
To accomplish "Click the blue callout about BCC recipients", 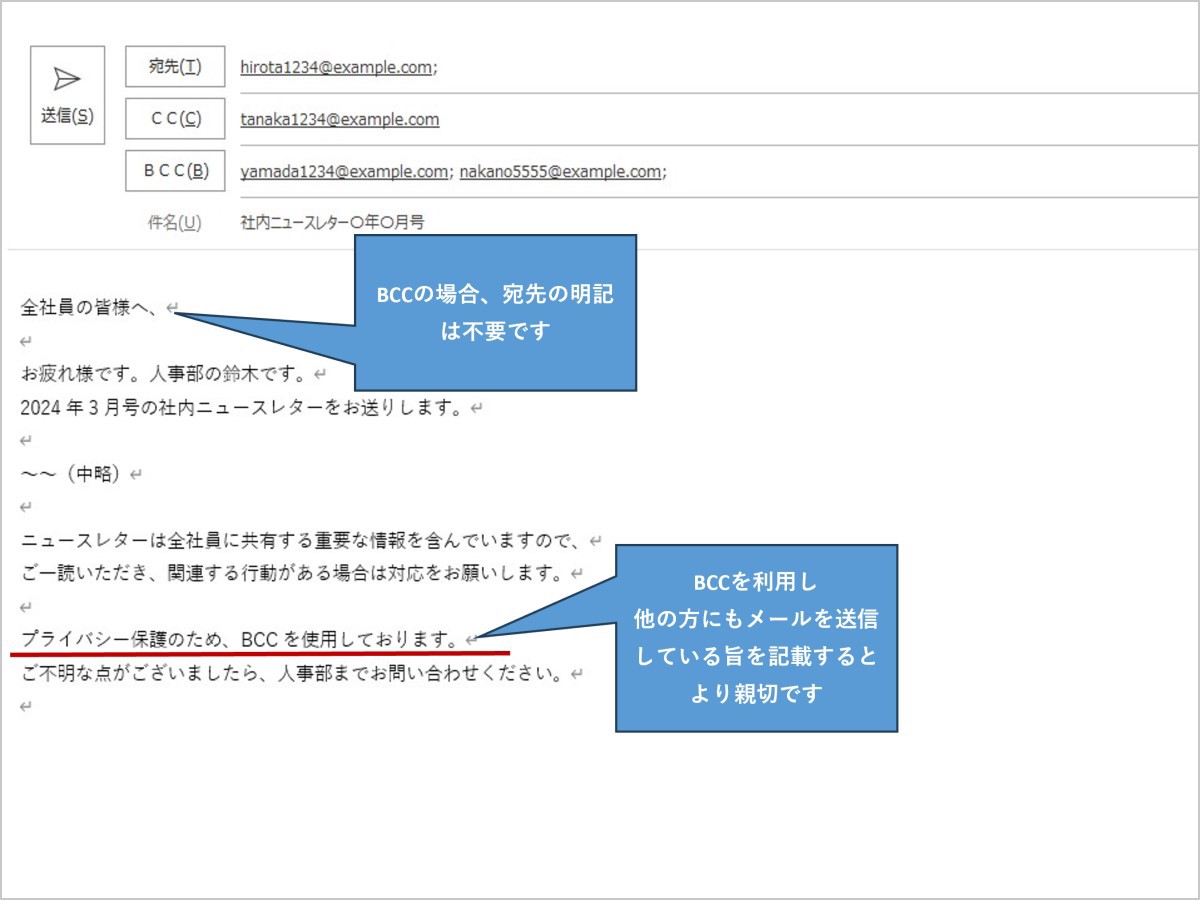I will click(494, 310).
